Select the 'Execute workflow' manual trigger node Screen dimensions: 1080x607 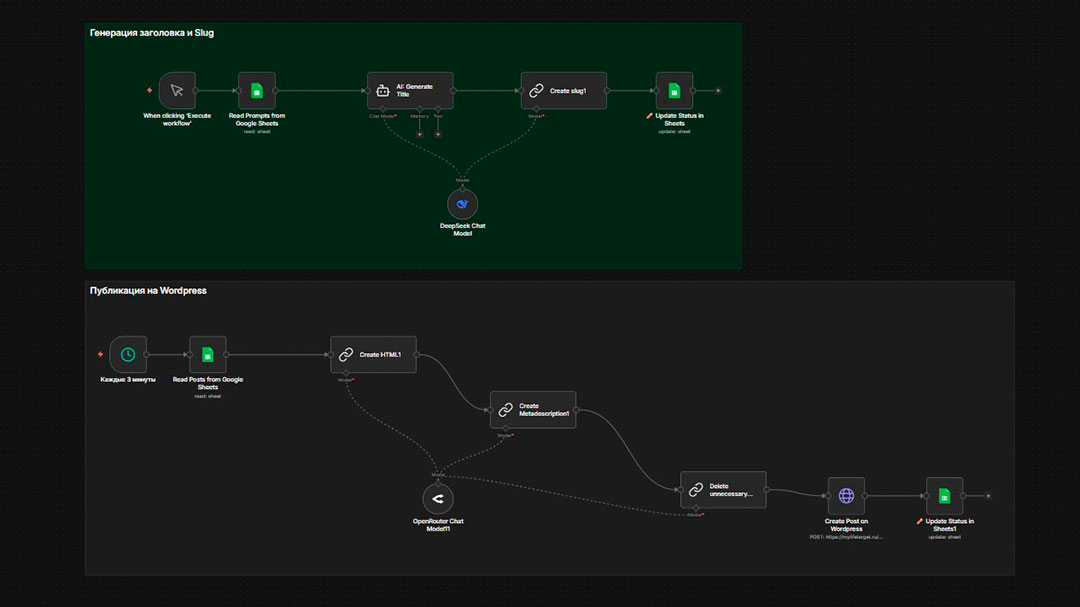(177, 90)
